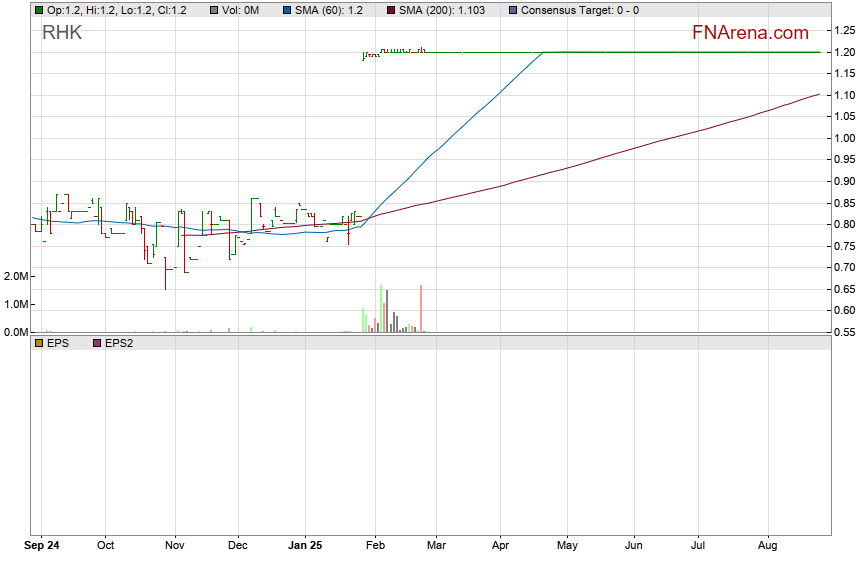Click the SMA (60): 1.2 legend text

coord(329,10)
